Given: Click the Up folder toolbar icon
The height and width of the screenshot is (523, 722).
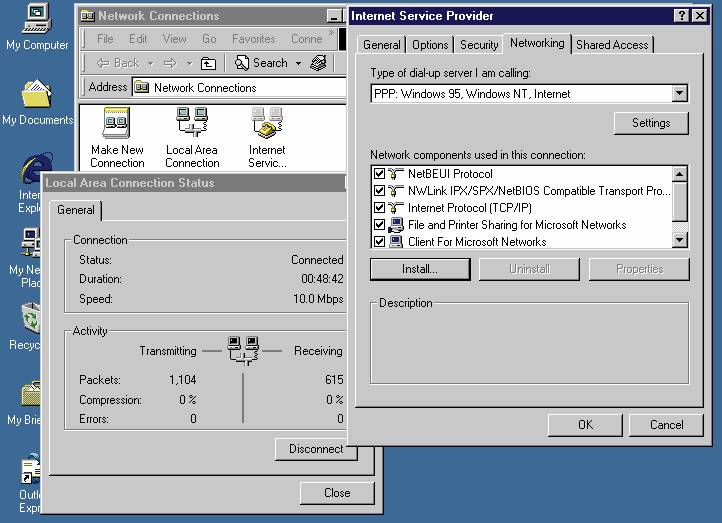Looking at the screenshot, I should [x=208, y=63].
